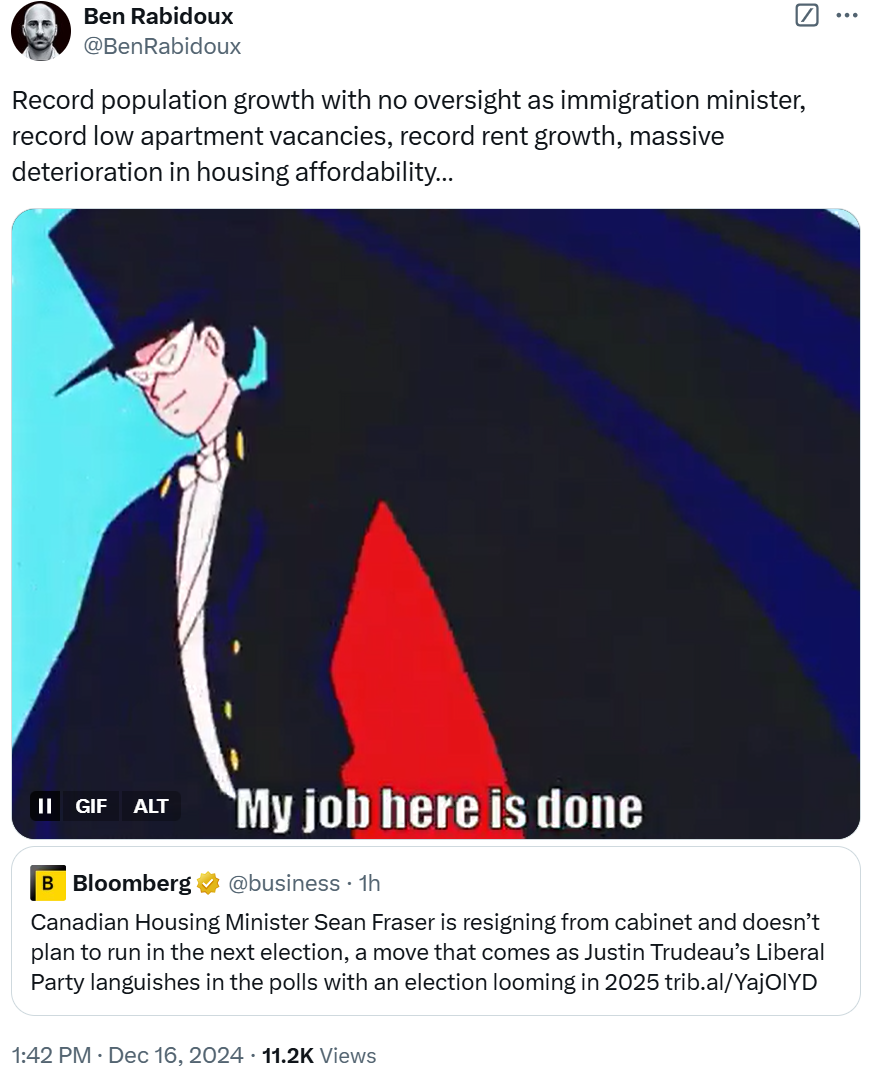Click the 1:42 PM Dec 16, 2024 timestamp

click(127, 1054)
